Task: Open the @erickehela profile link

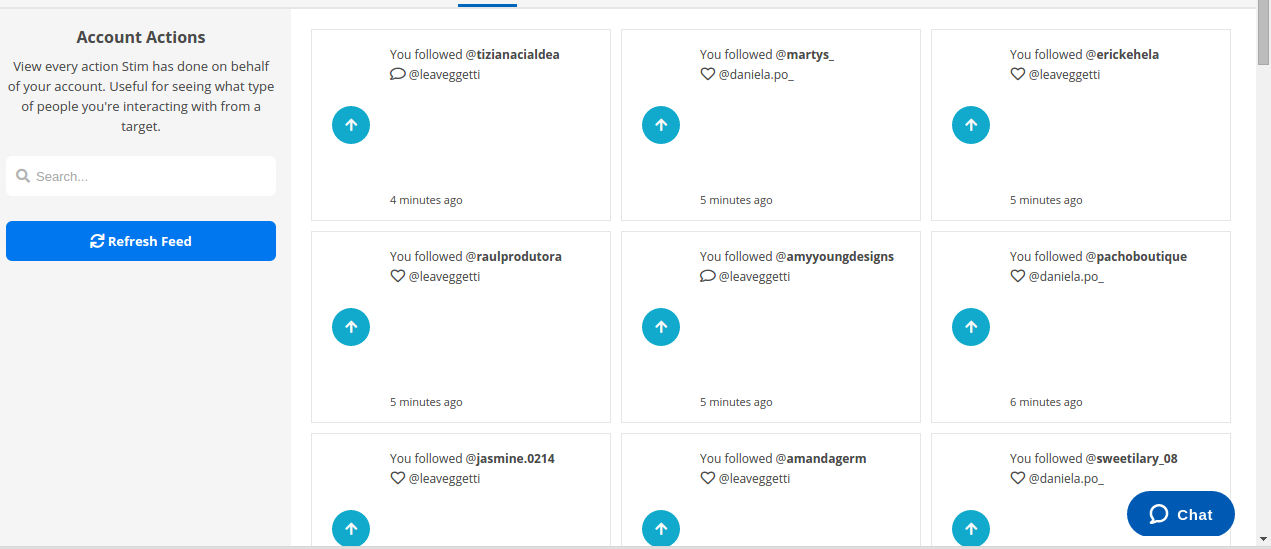Action: (1122, 54)
